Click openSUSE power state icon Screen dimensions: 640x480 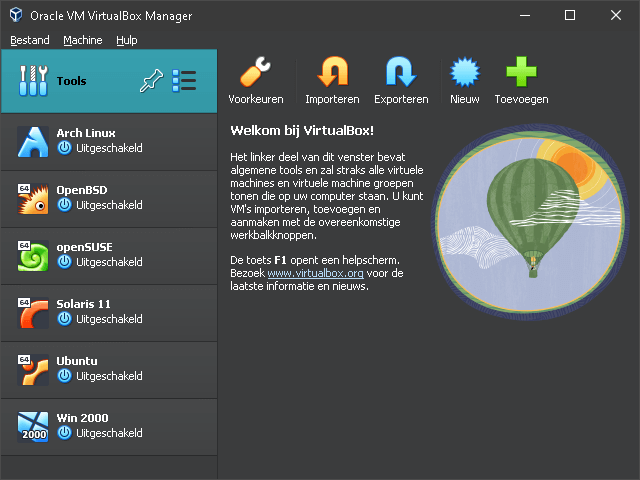pyautogui.click(x=64, y=262)
